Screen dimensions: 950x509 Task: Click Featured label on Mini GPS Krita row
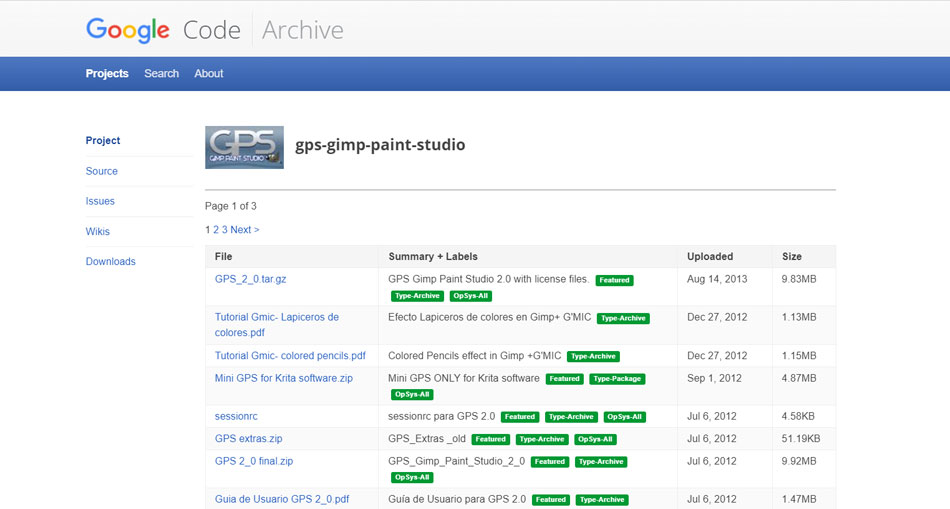[565, 379]
